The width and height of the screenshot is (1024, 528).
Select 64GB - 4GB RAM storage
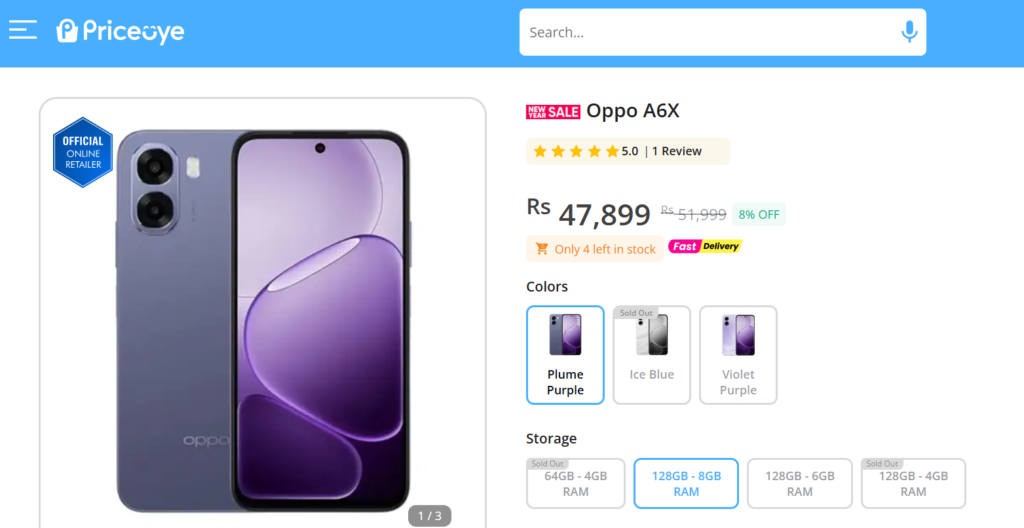pos(576,484)
